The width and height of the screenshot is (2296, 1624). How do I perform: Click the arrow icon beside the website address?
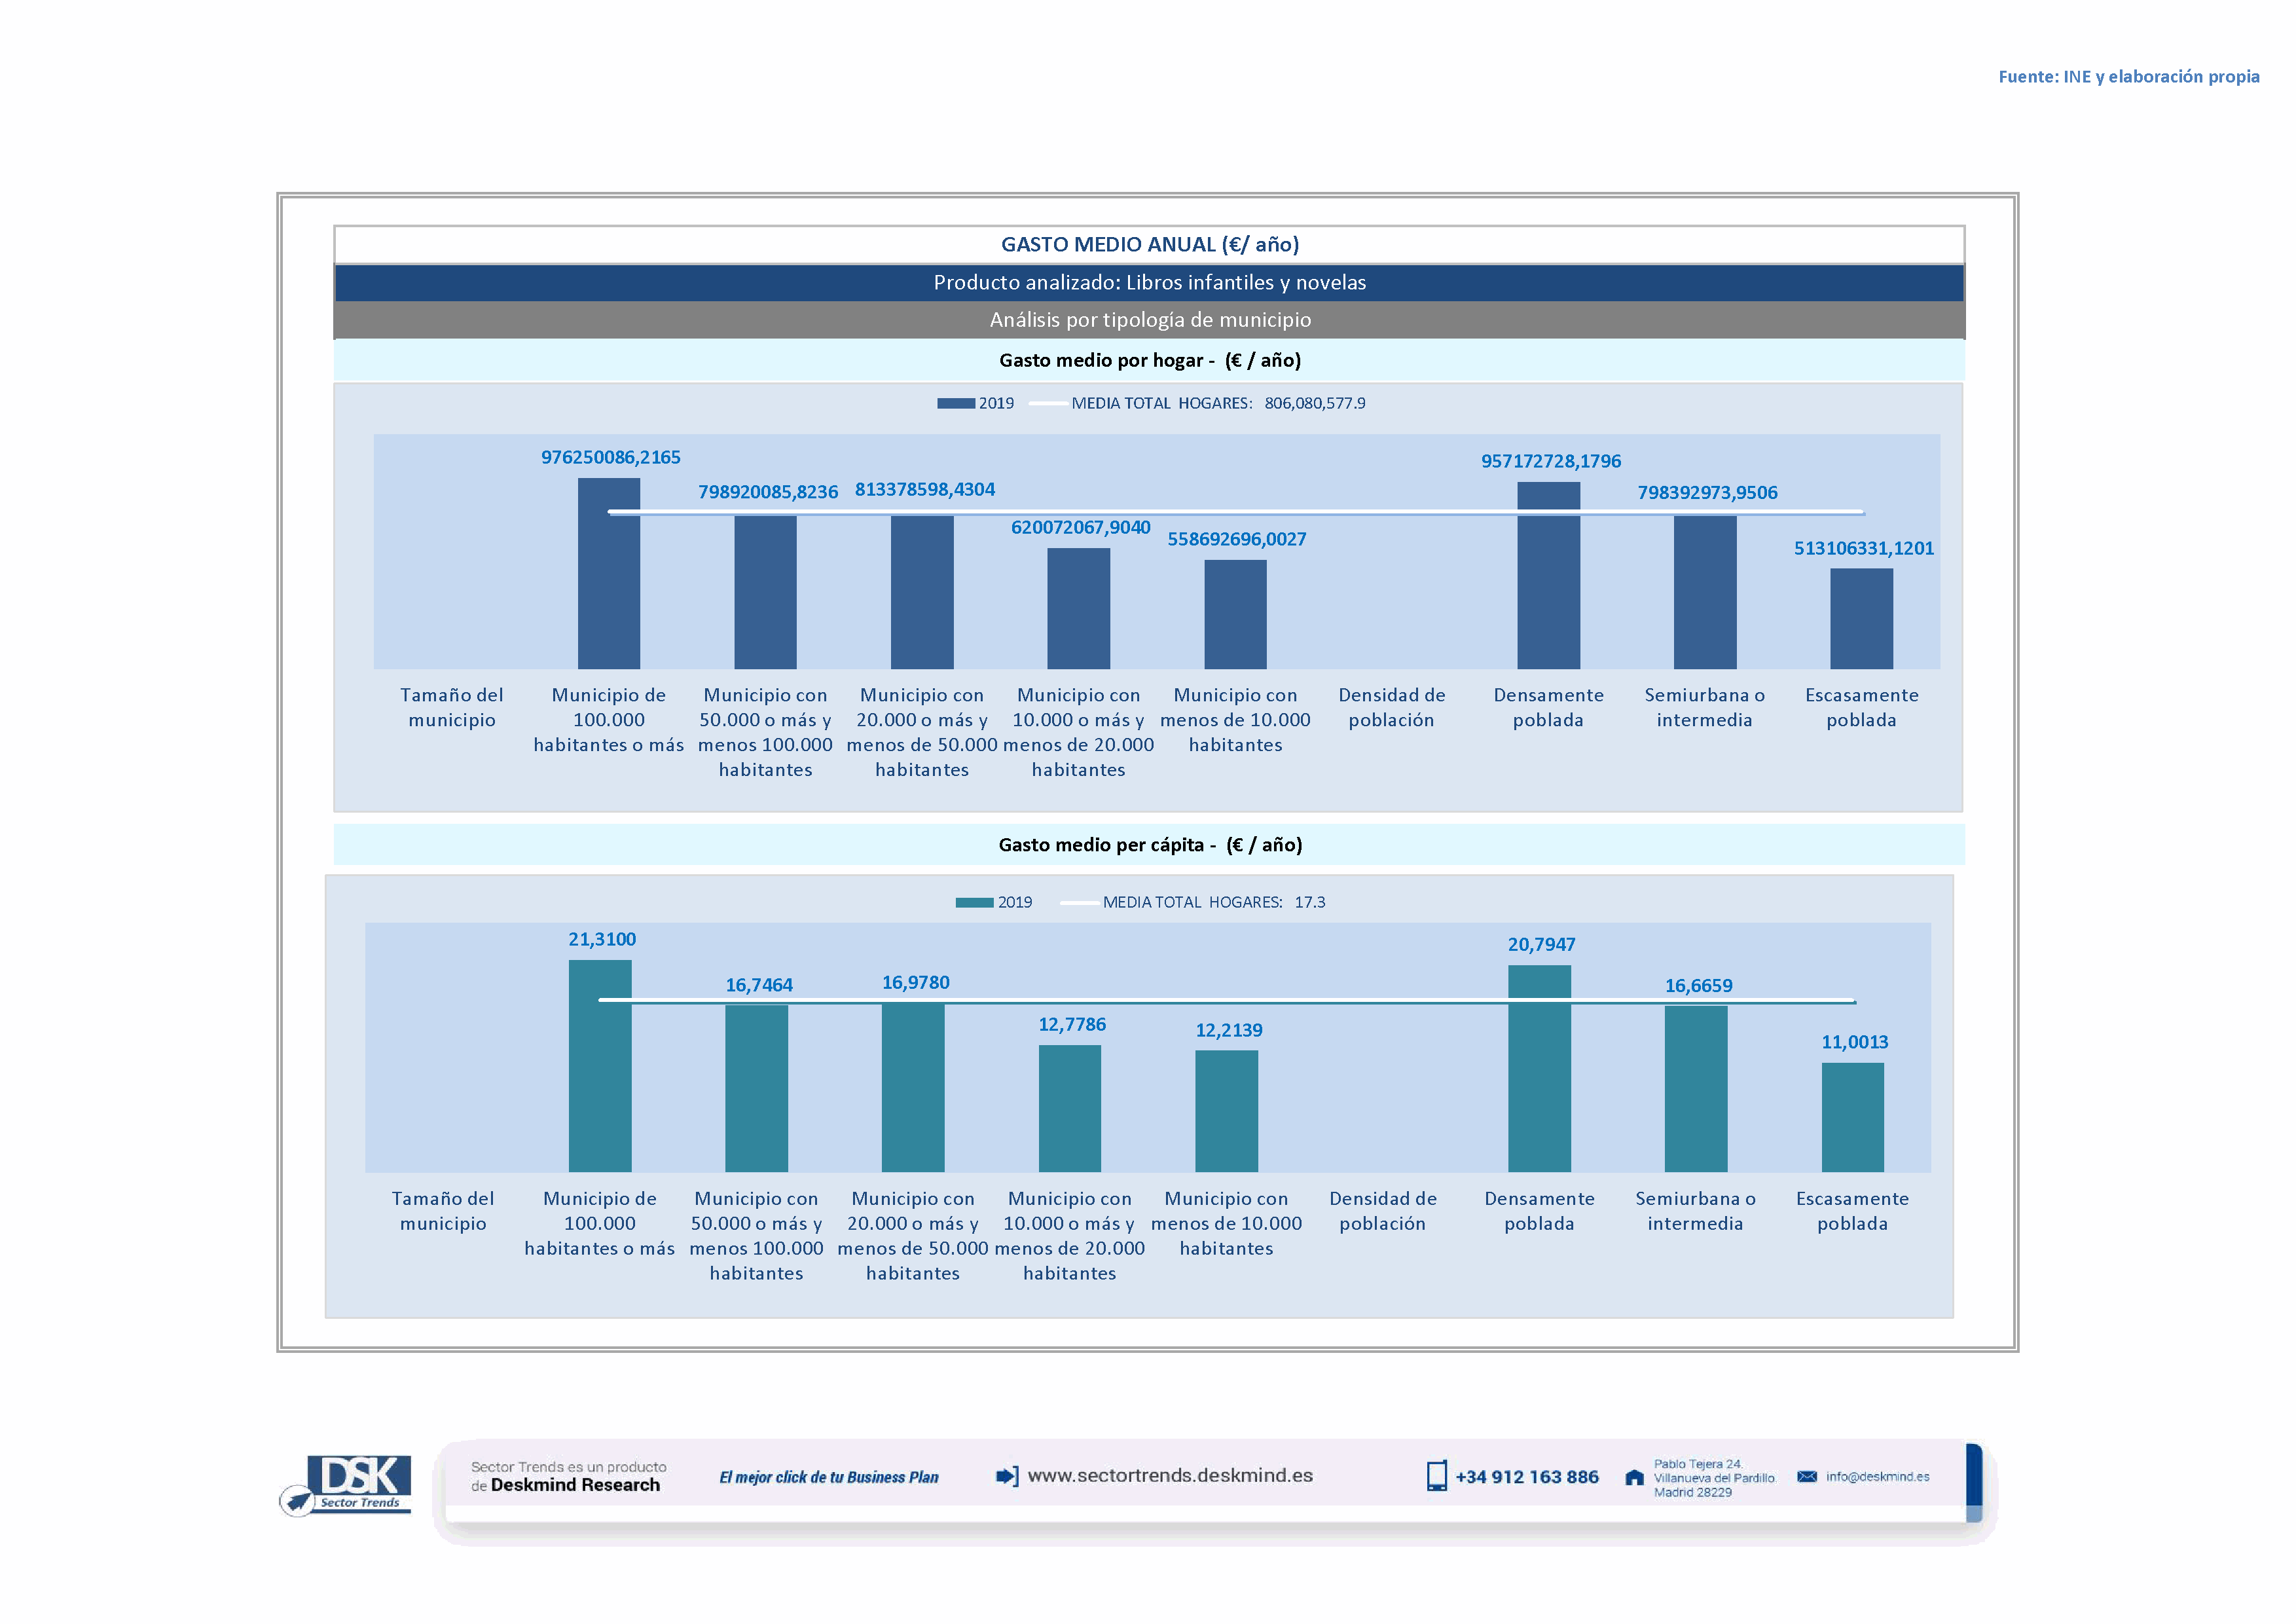click(x=1007, y=1476)
